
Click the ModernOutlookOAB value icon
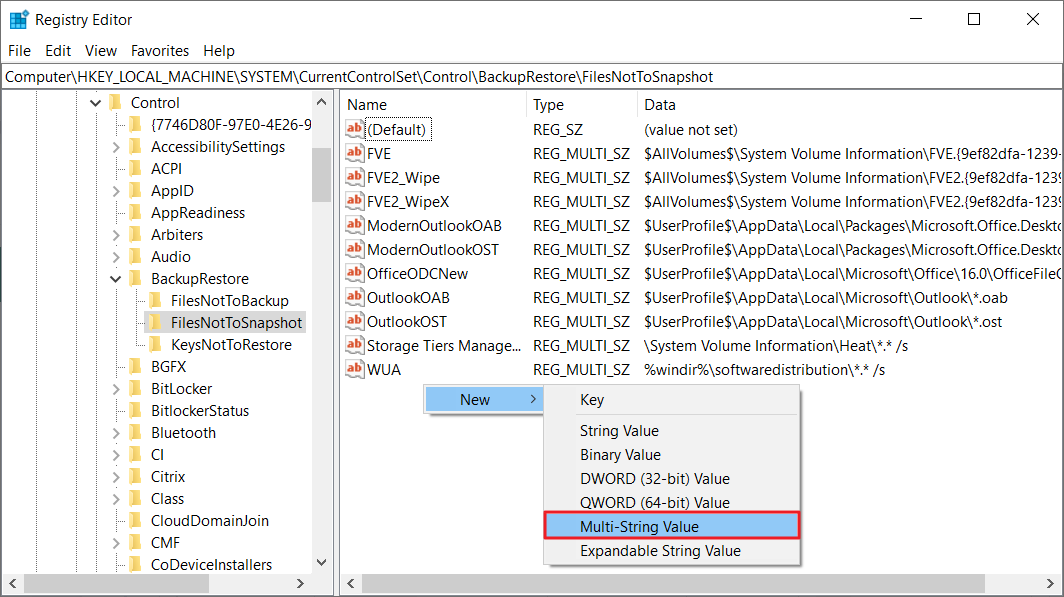coord(355,225)
